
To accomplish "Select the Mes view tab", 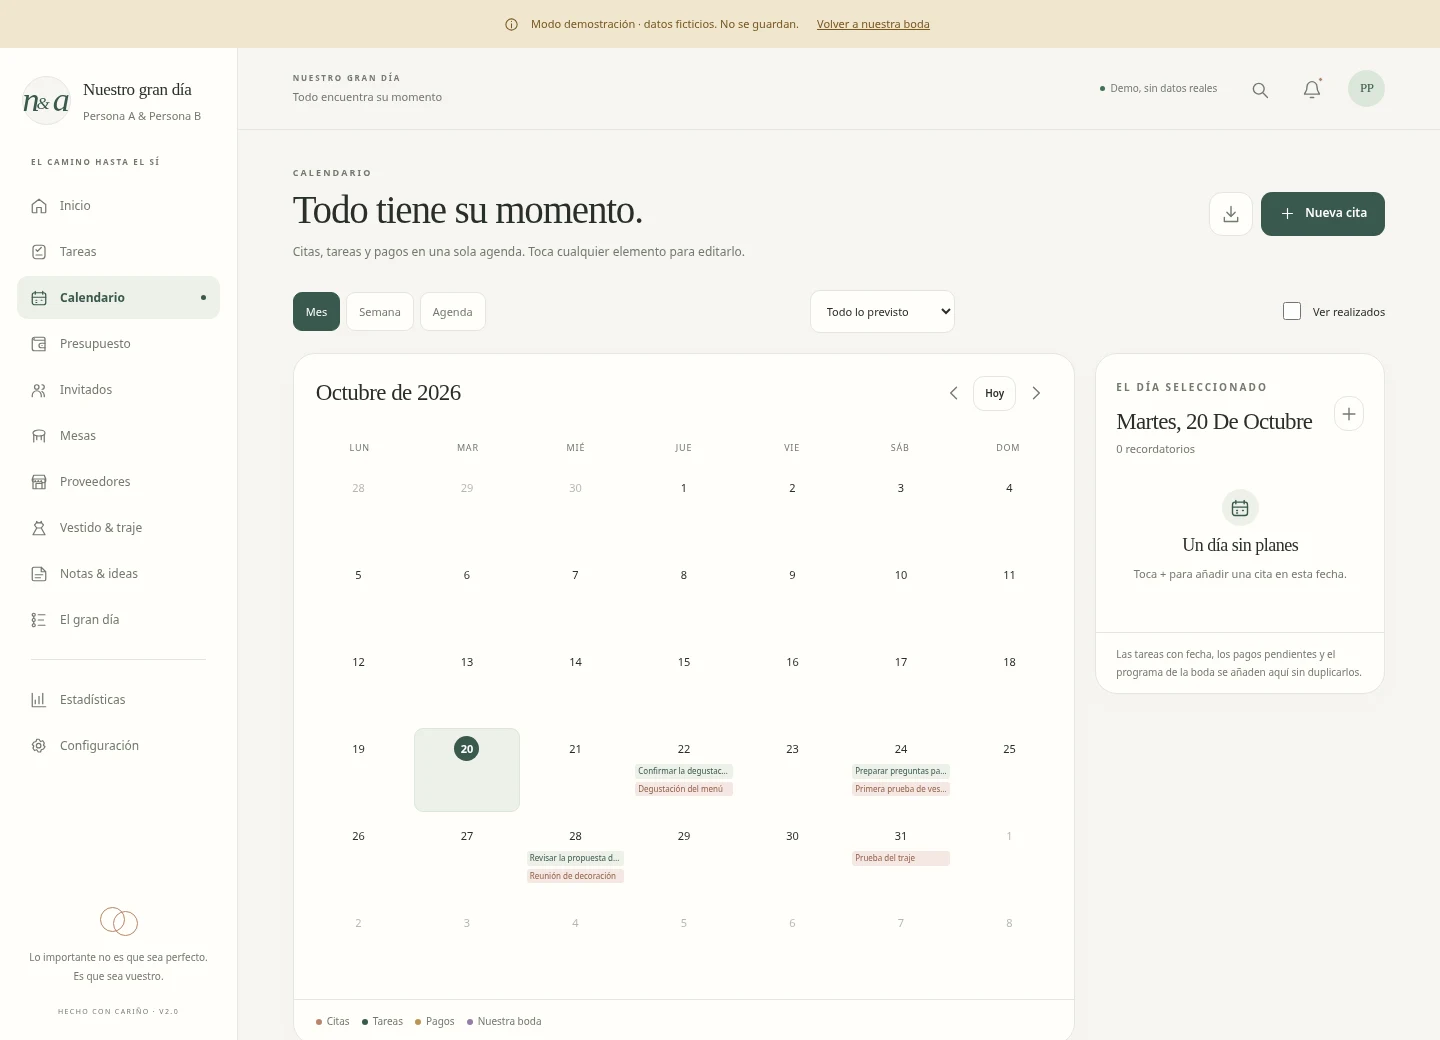I will (x=316, y=312).
